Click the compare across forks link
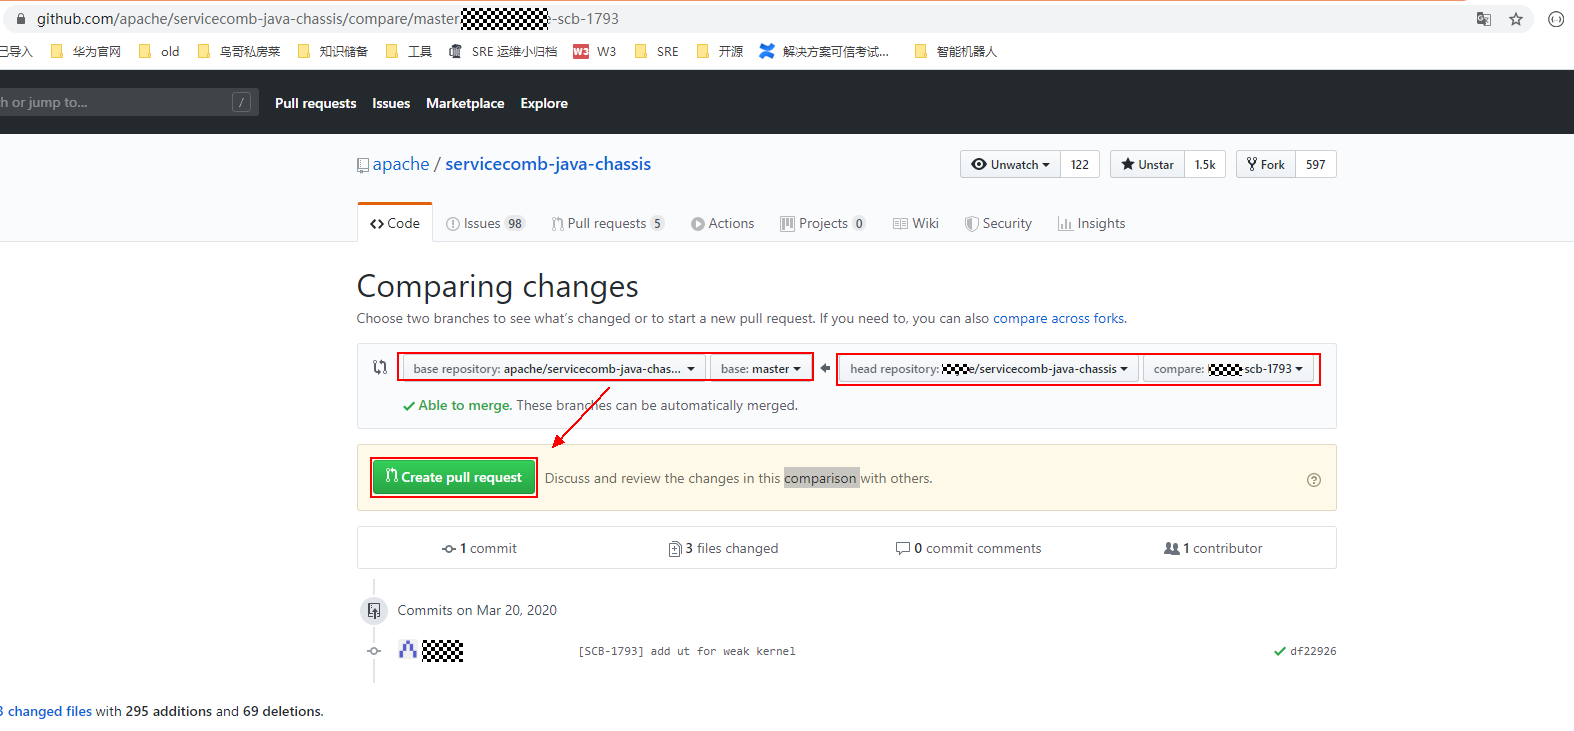Viewport: 1574px width, 731px height. (x=1058, y=318)
